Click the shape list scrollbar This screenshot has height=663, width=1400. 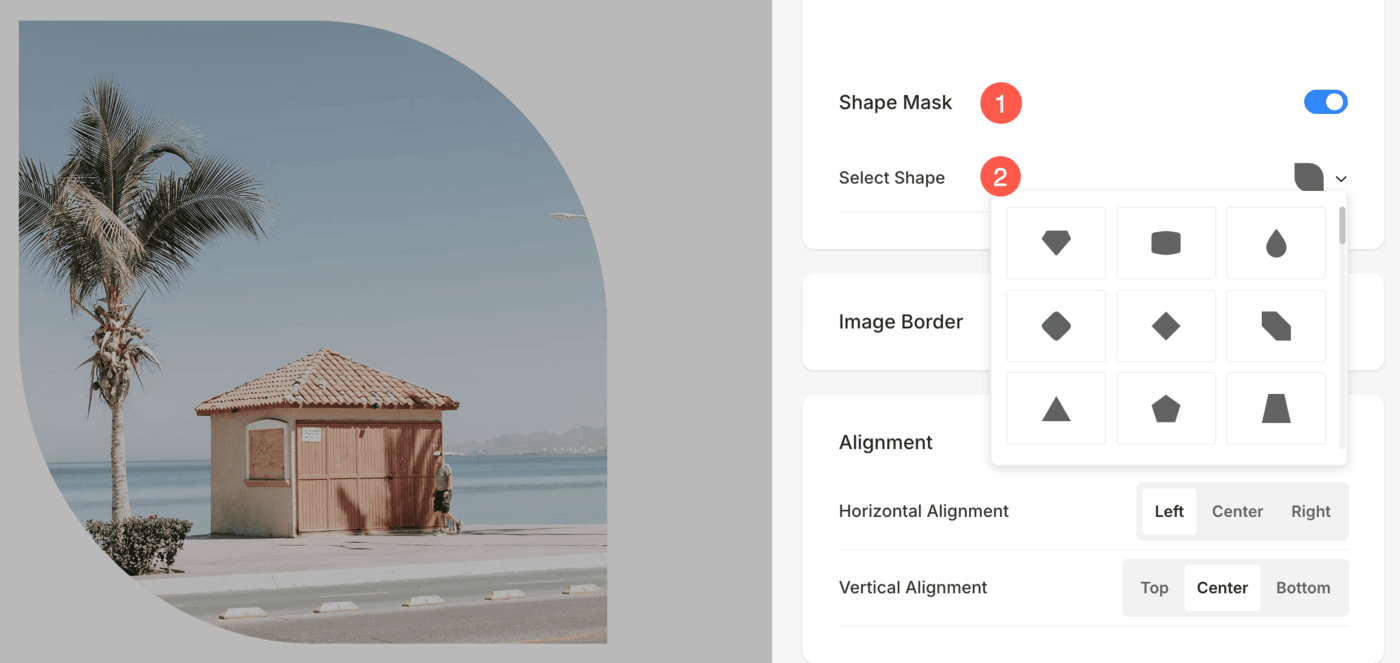[x=1342, y=226]
